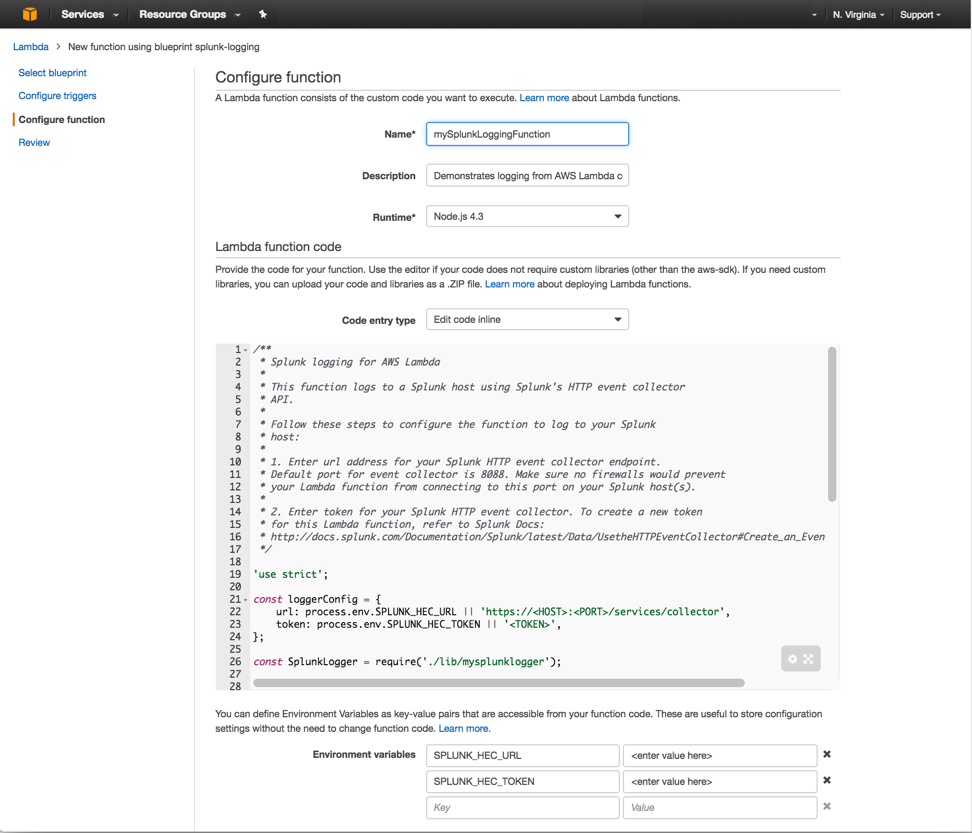Click the empty Key input field
The width and height of the screenshot is (972, 833).
523,808
